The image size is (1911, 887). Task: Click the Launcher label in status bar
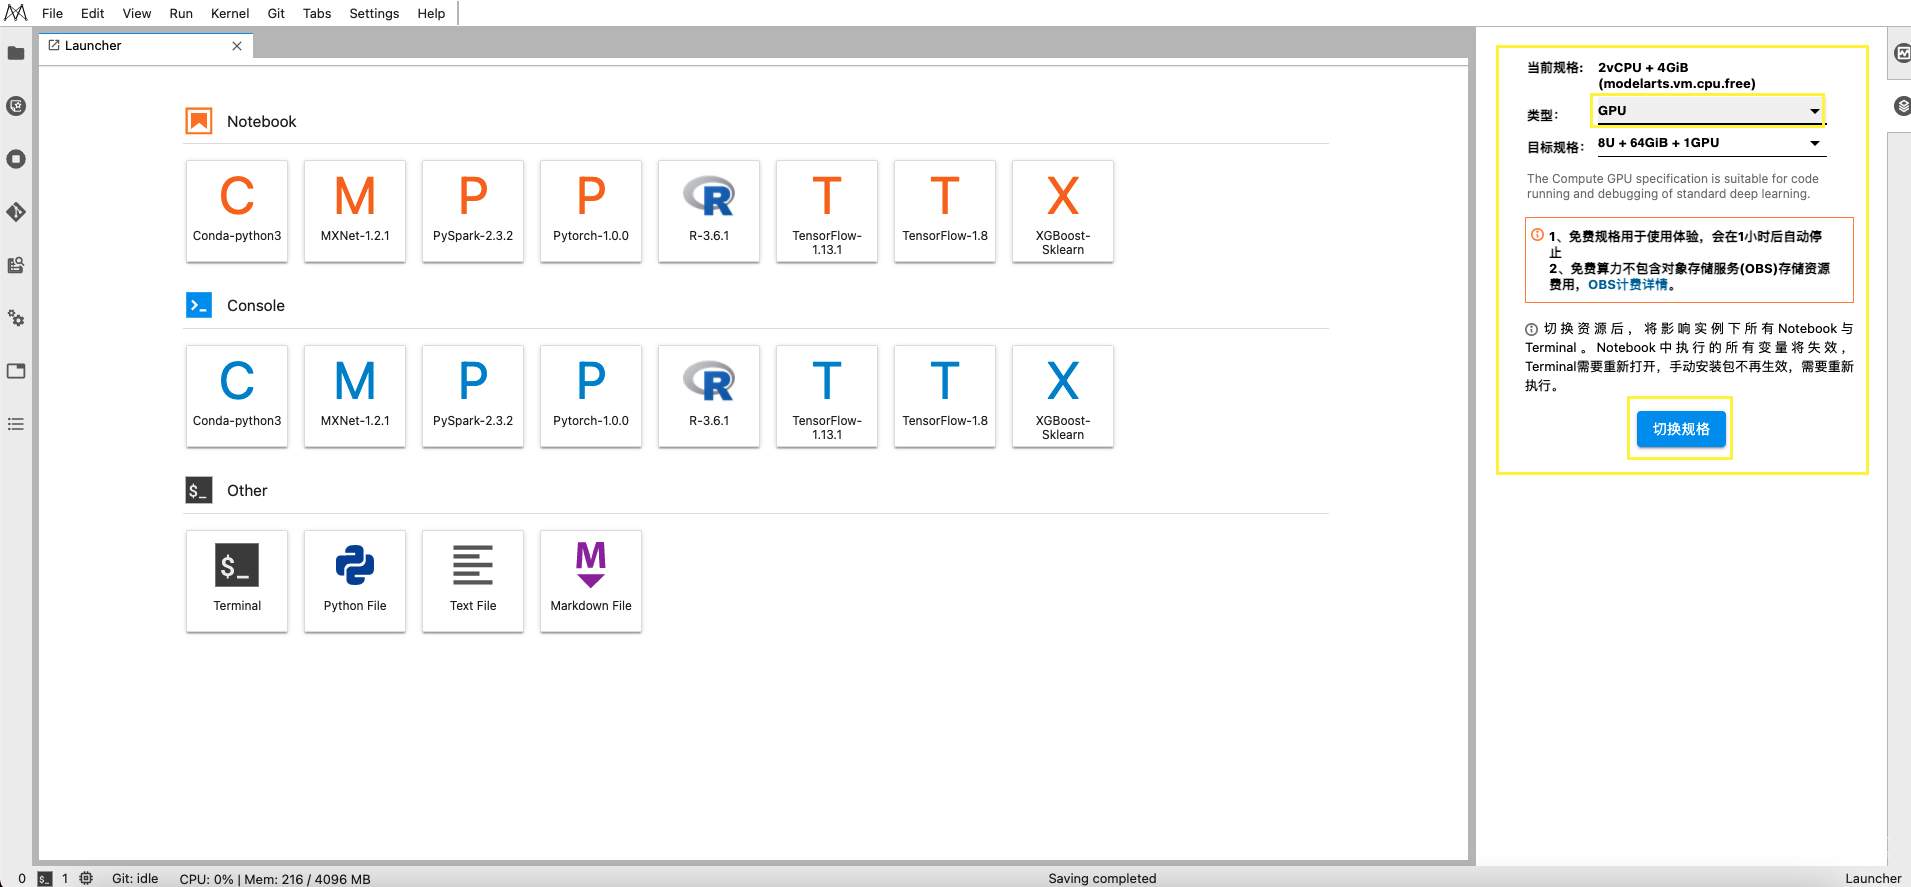(1873, 879)
